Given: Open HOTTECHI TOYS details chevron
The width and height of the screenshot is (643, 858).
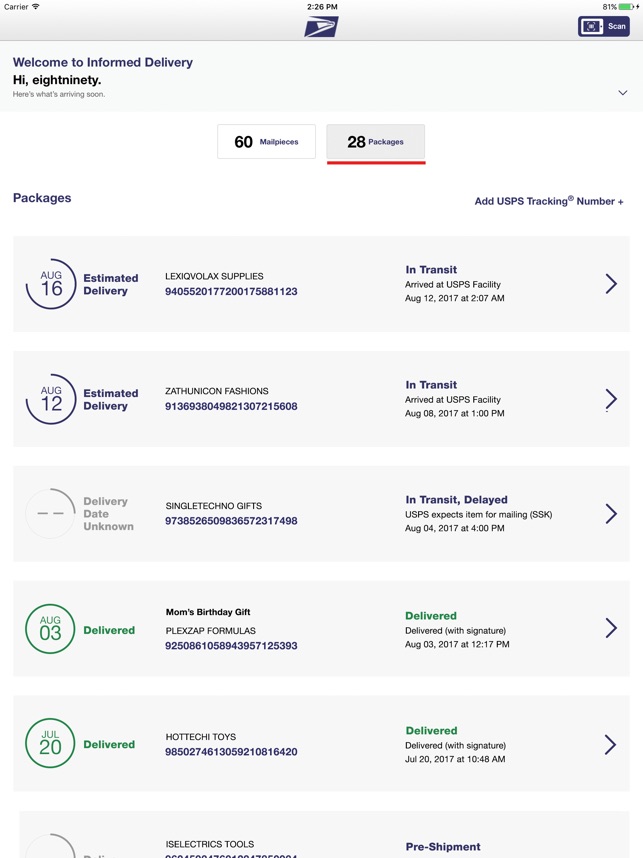Looking at the screenshot, I should coord(611,744).
